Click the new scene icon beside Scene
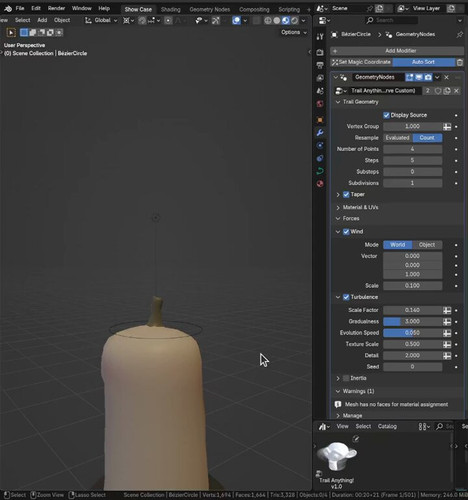This screenshot has width=468, height=500. 379,8
